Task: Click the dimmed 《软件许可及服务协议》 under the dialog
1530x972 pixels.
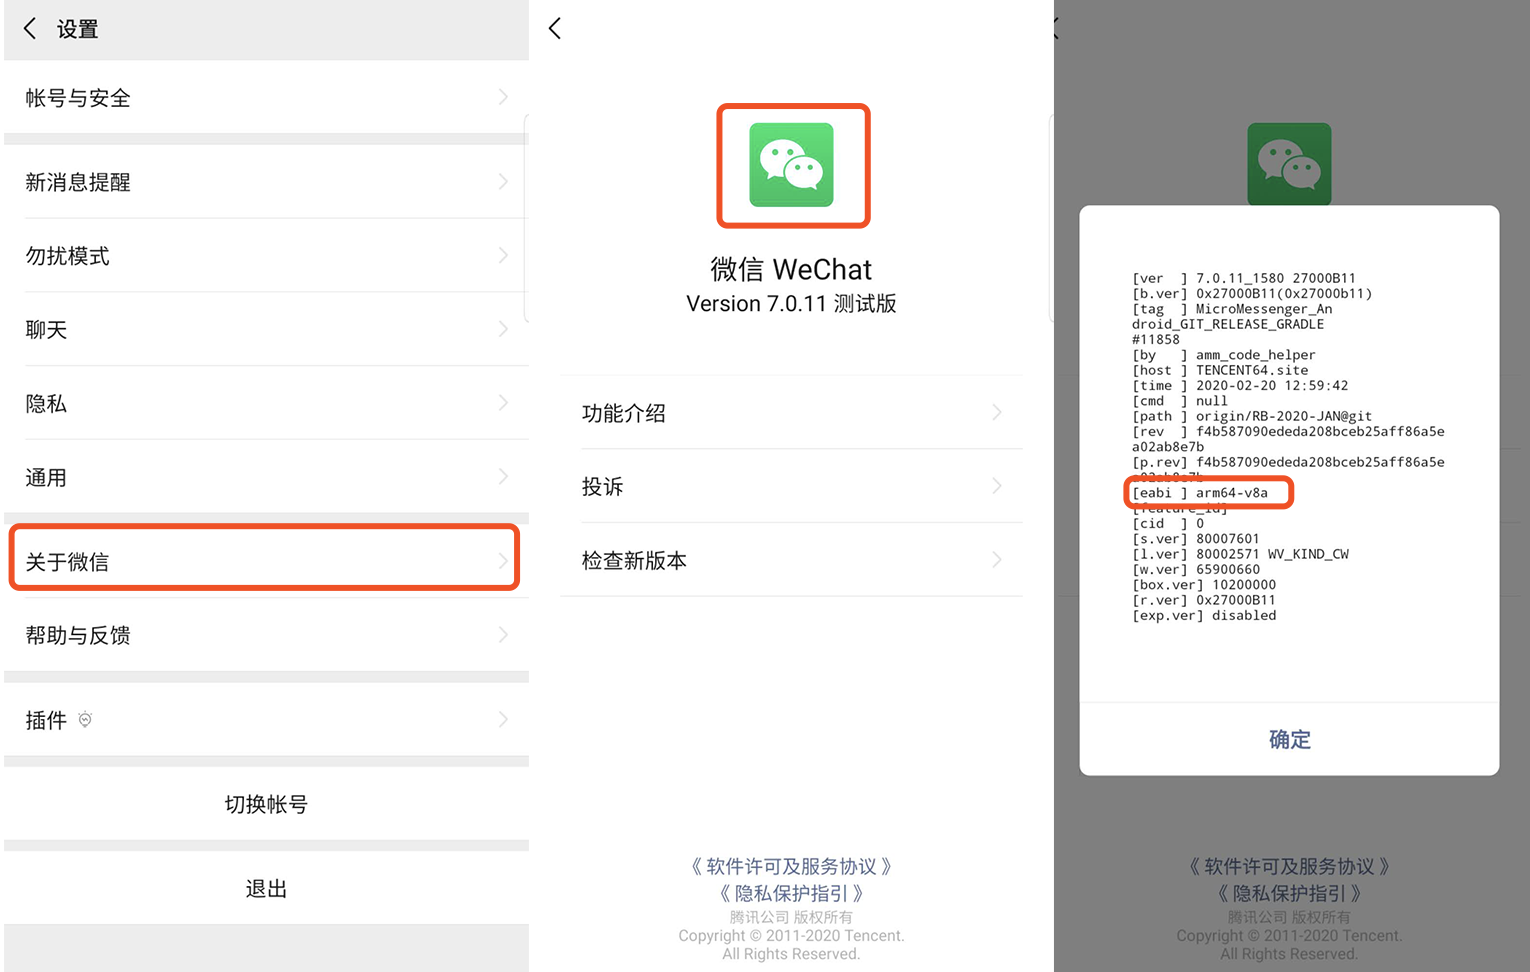Action: (x=1289, y=866)
